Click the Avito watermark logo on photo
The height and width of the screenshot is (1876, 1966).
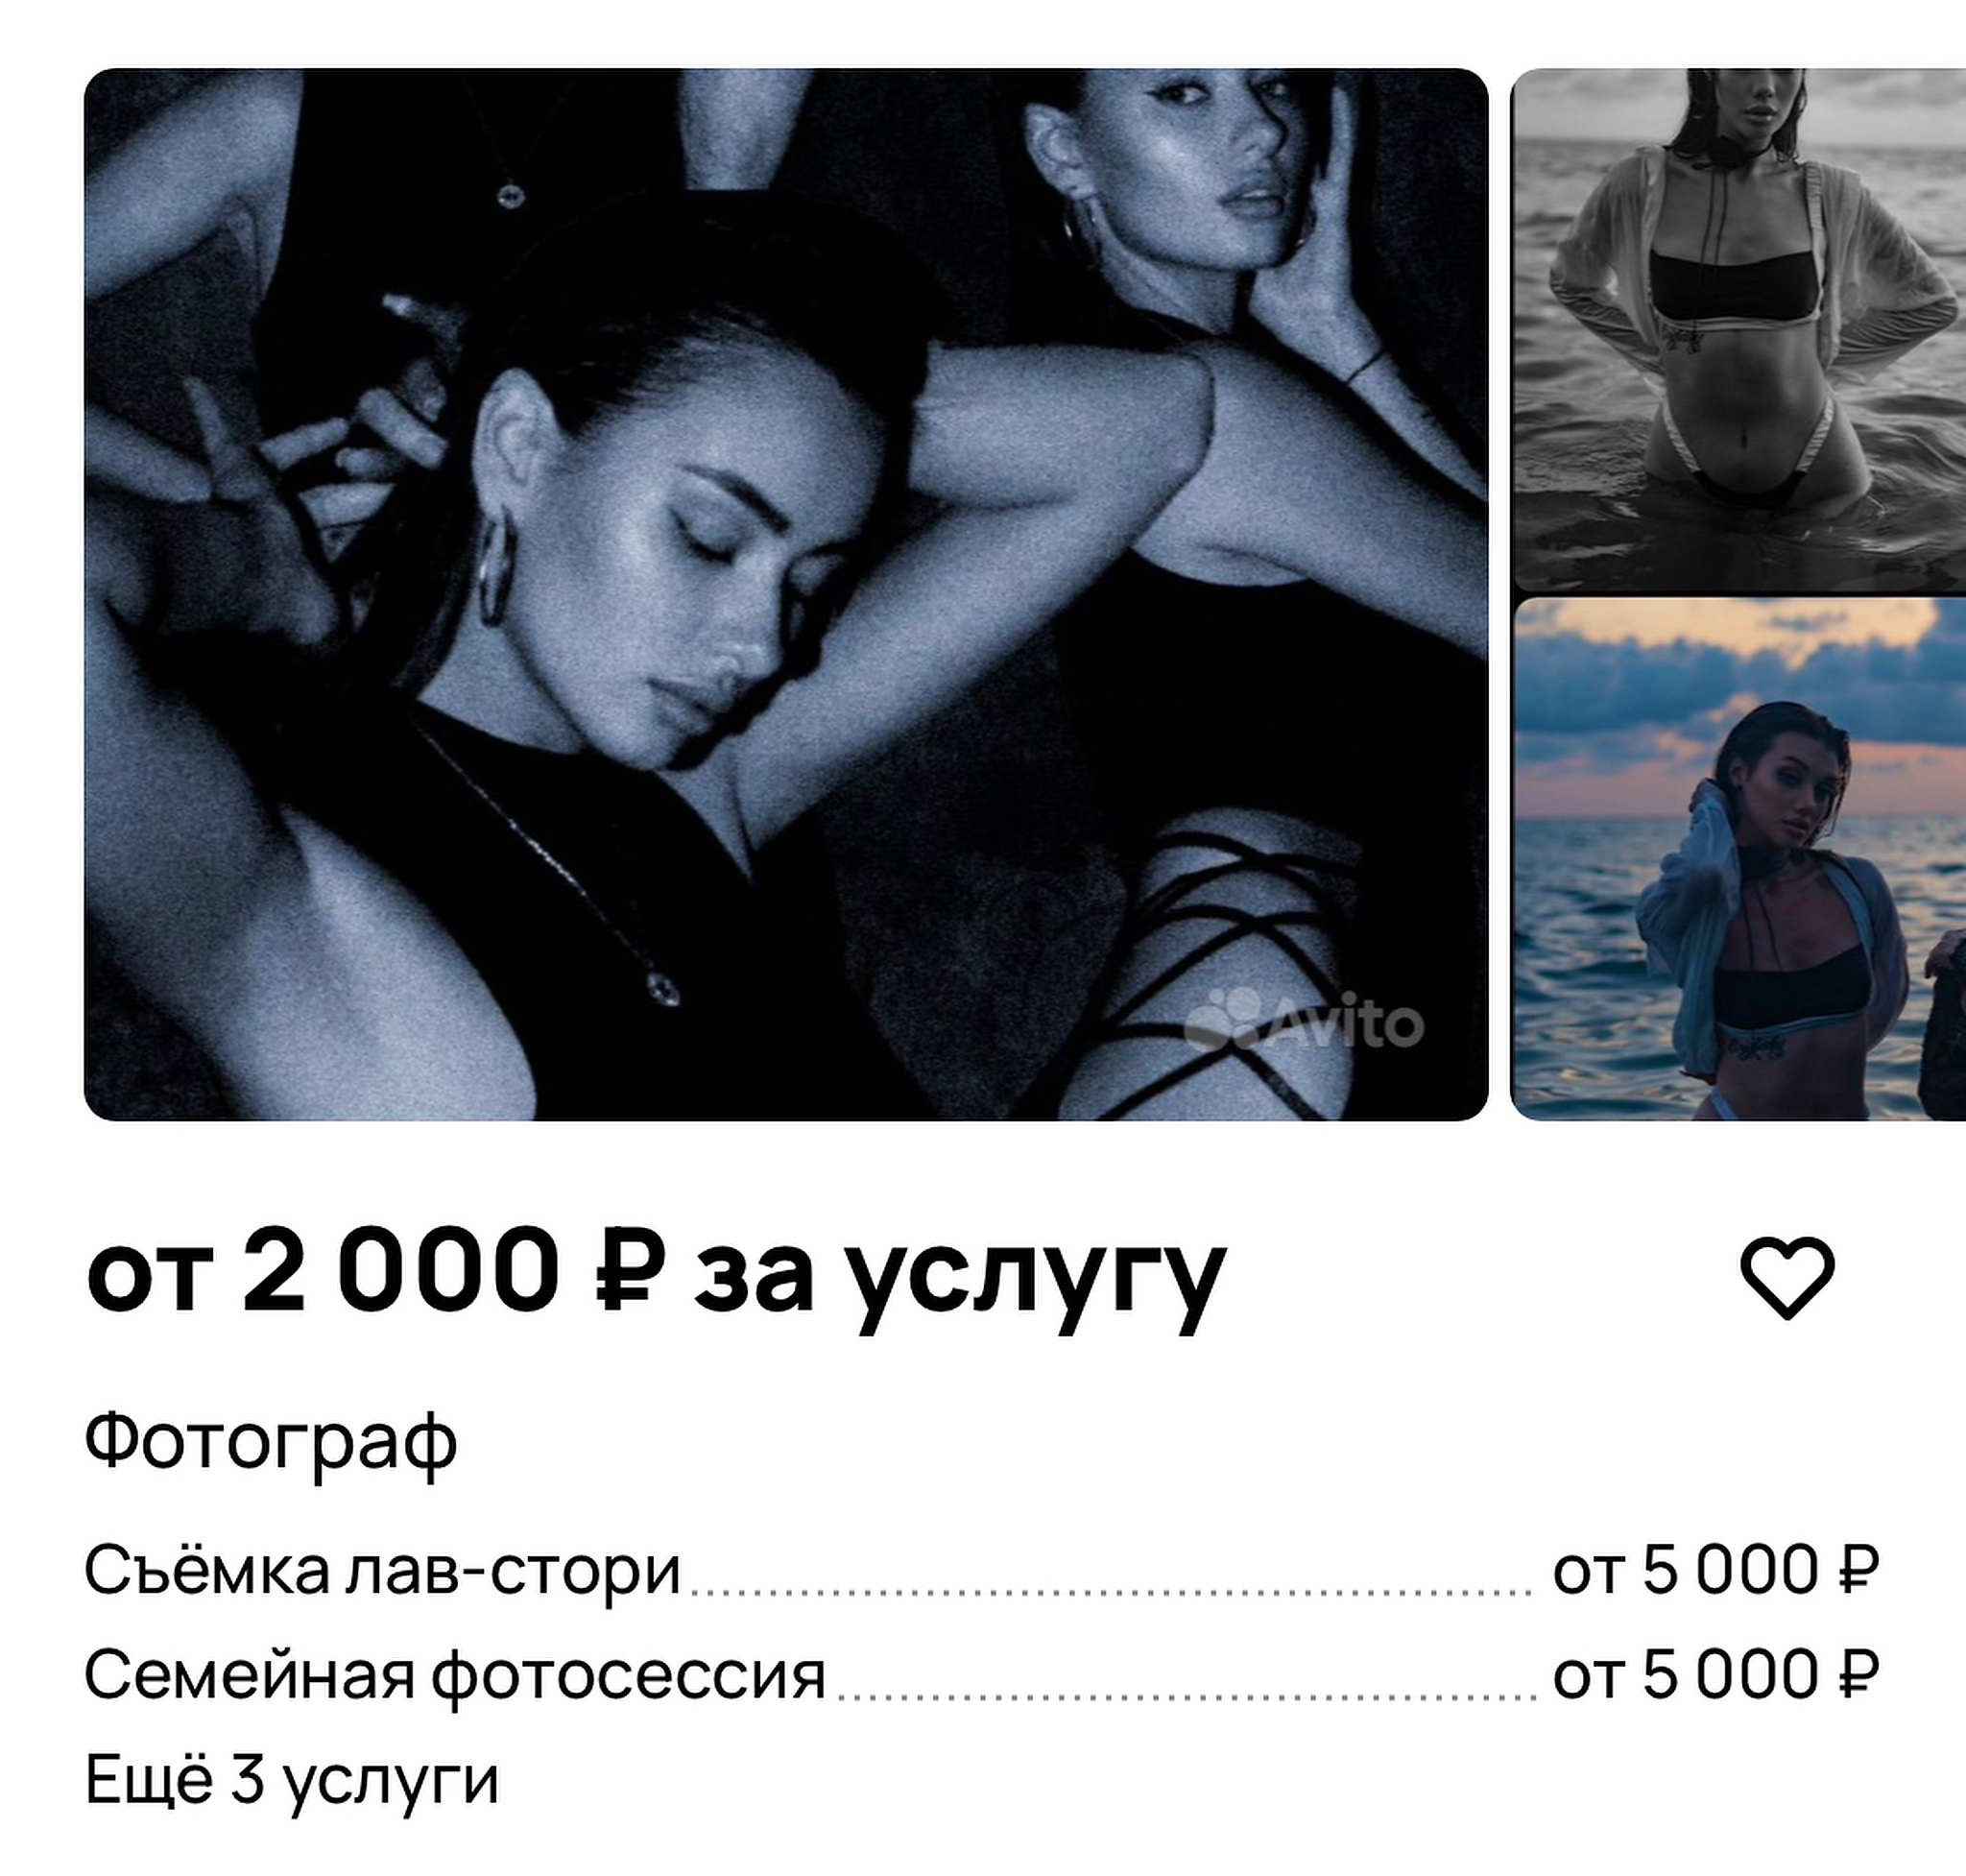[x=1303, y=1019]
